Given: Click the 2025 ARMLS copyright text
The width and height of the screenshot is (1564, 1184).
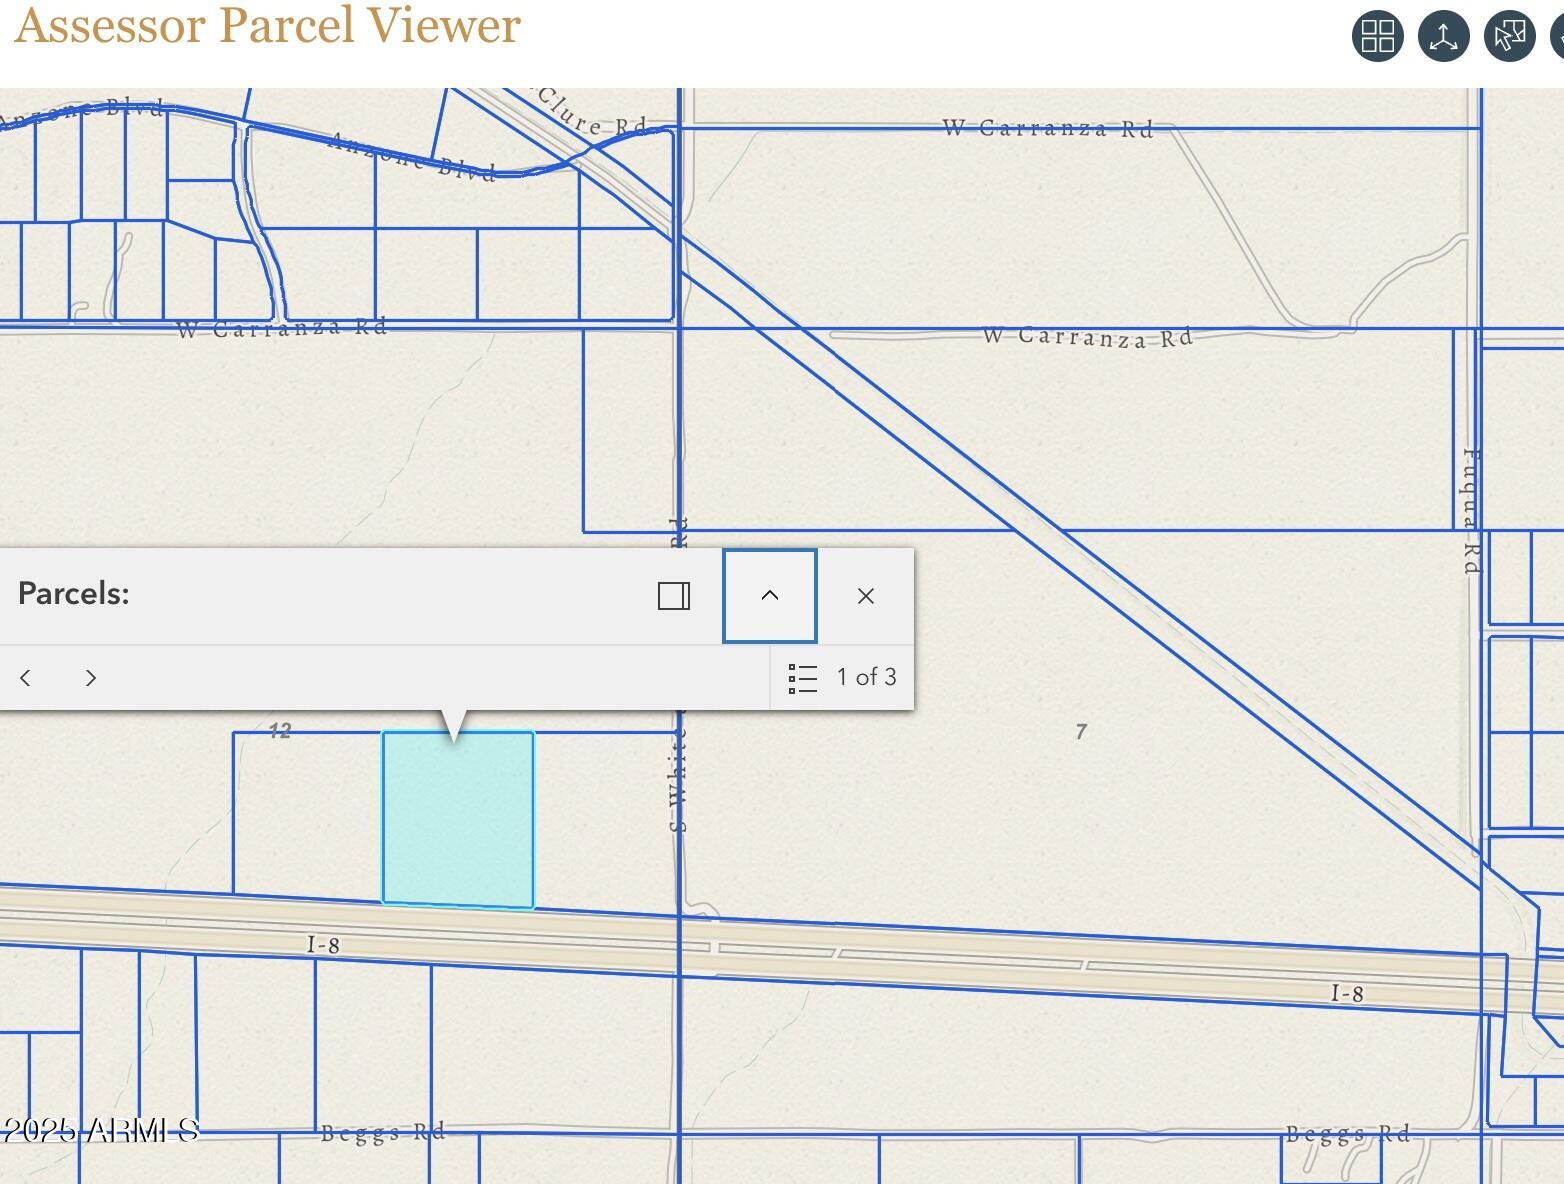Looking at the screenshot, I should pos(96,1130).
